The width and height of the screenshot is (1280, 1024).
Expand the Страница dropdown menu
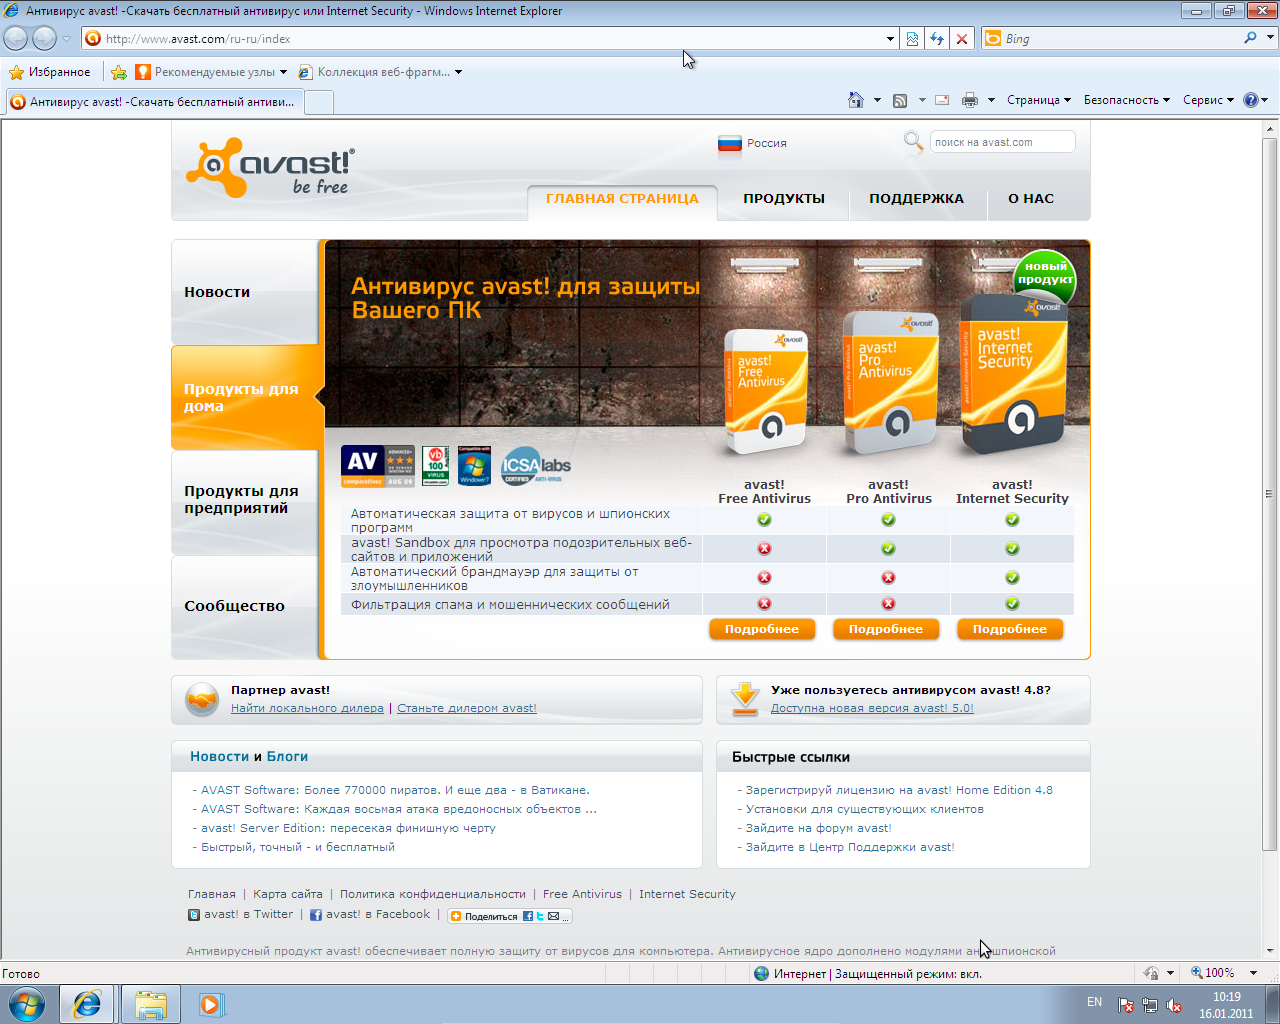point(1038,100)
